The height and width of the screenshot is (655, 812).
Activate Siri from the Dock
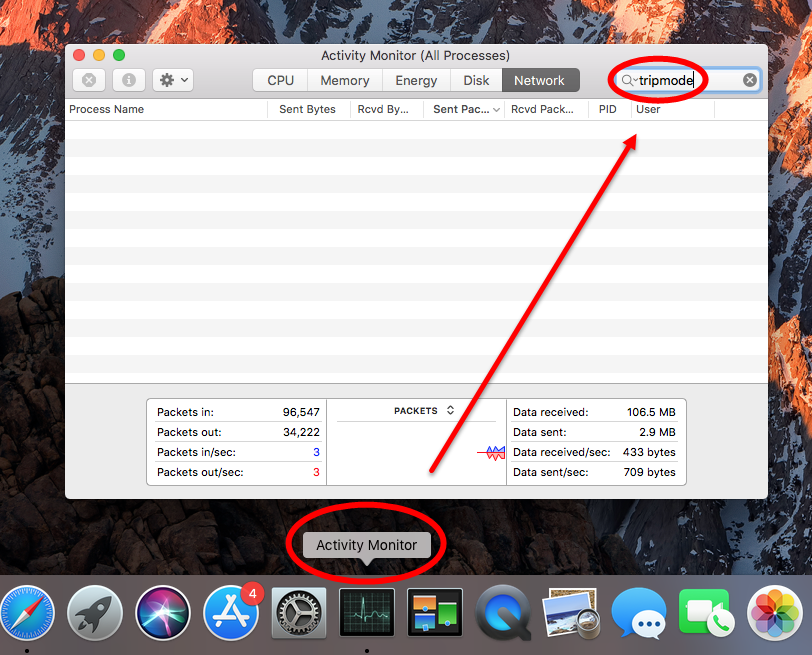pos(163,611)
